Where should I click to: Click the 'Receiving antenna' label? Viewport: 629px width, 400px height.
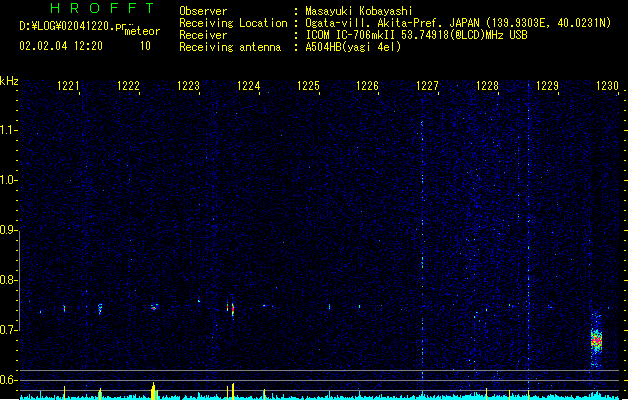230,47
